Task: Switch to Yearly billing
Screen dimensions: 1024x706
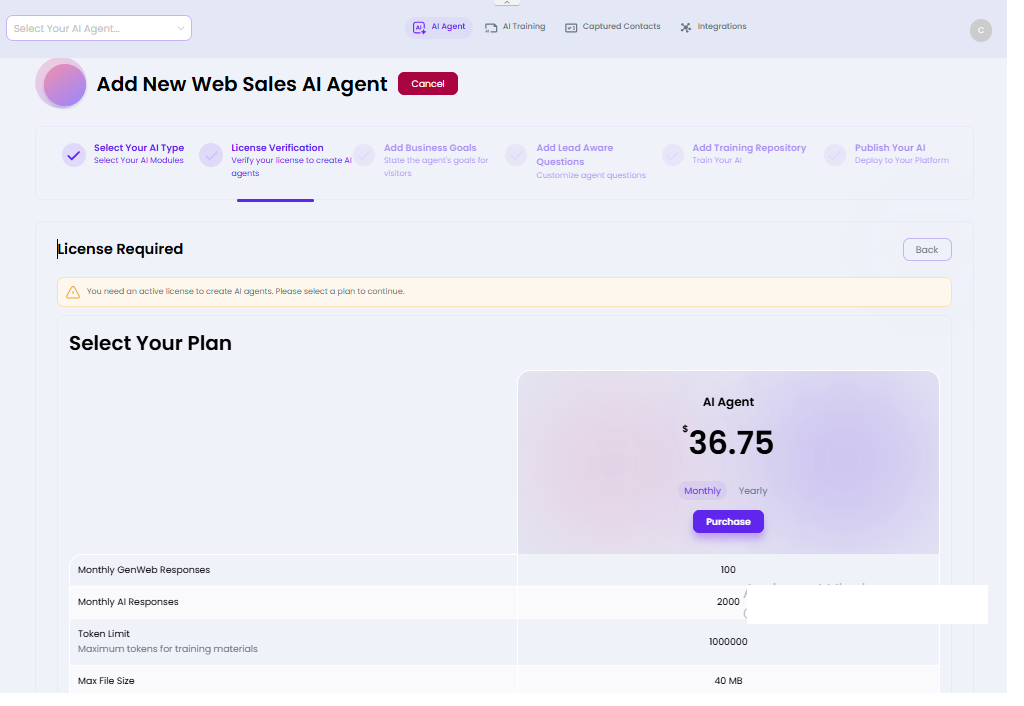Action: [x=753, y=491]
